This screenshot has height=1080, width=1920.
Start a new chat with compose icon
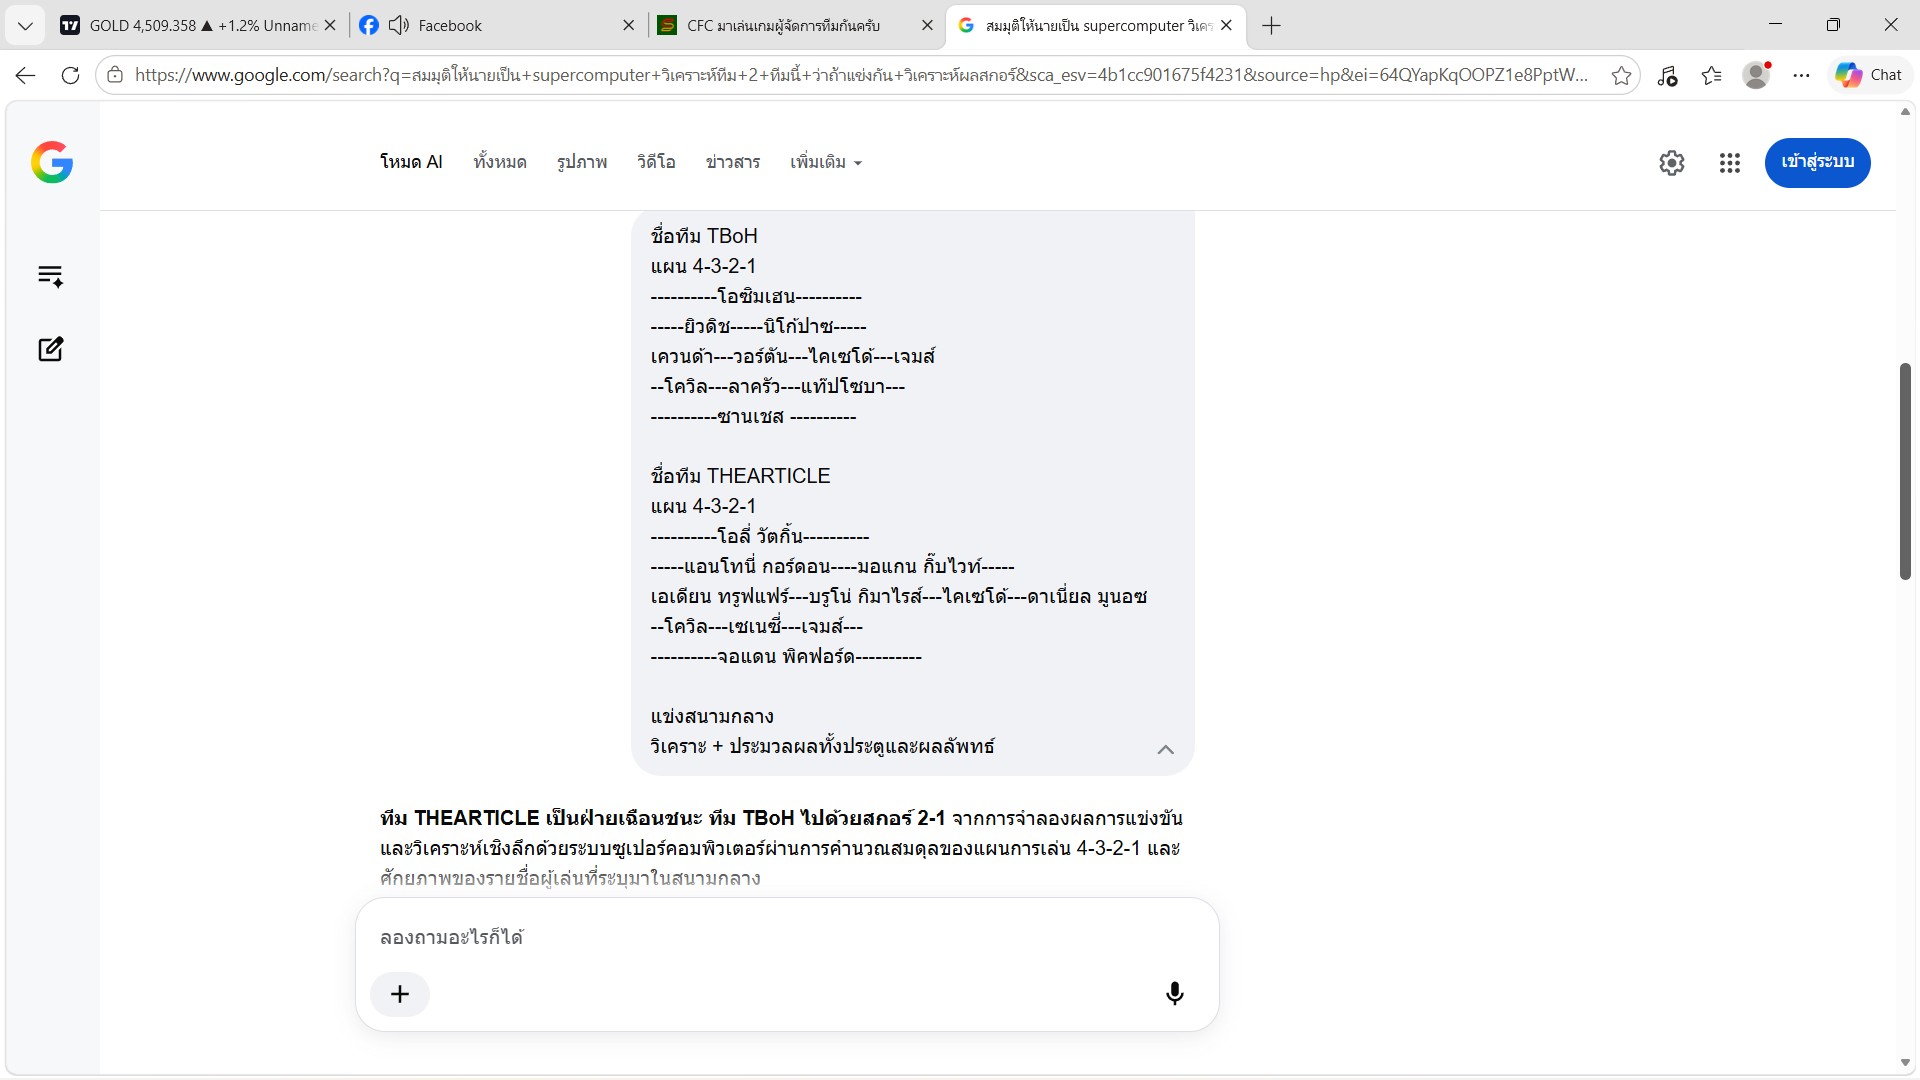50,349
